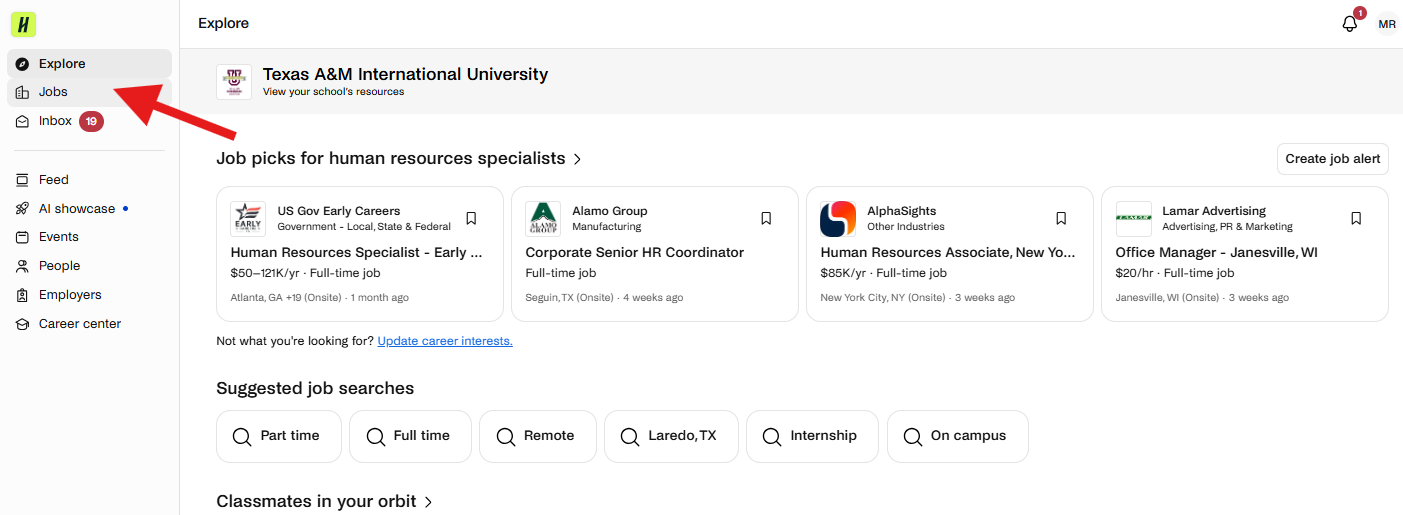1403x515 pixels.
Task: Bookmark the Lamar Advertising job
Action: click(x=1356, y=218)
